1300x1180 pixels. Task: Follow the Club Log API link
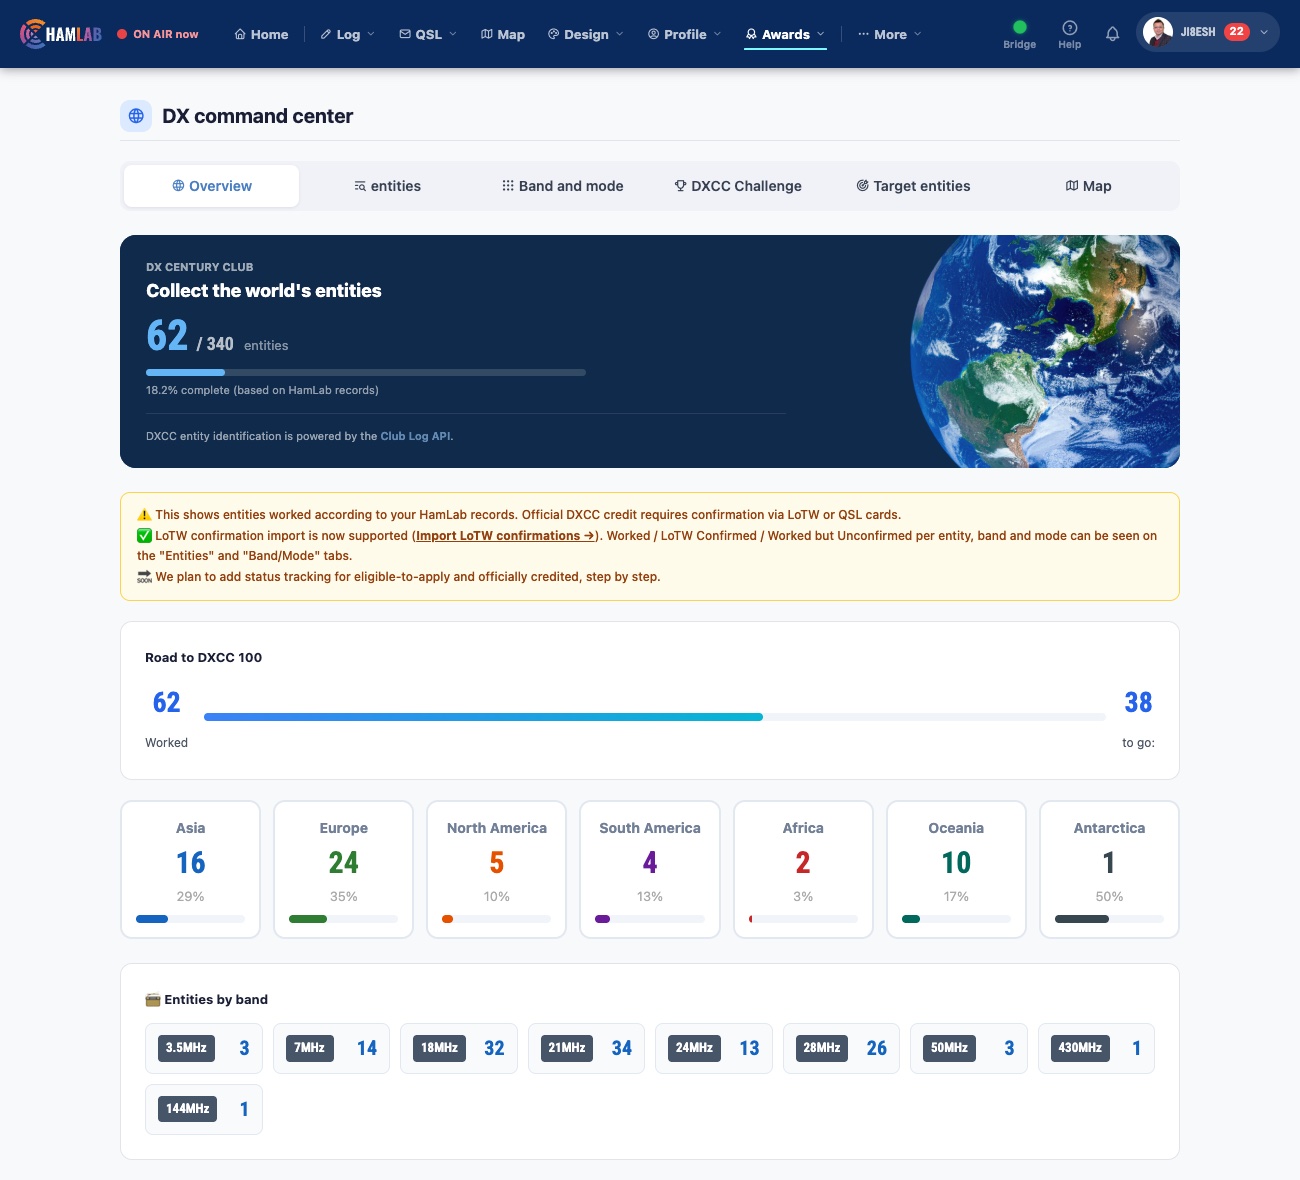click(415, 436)
